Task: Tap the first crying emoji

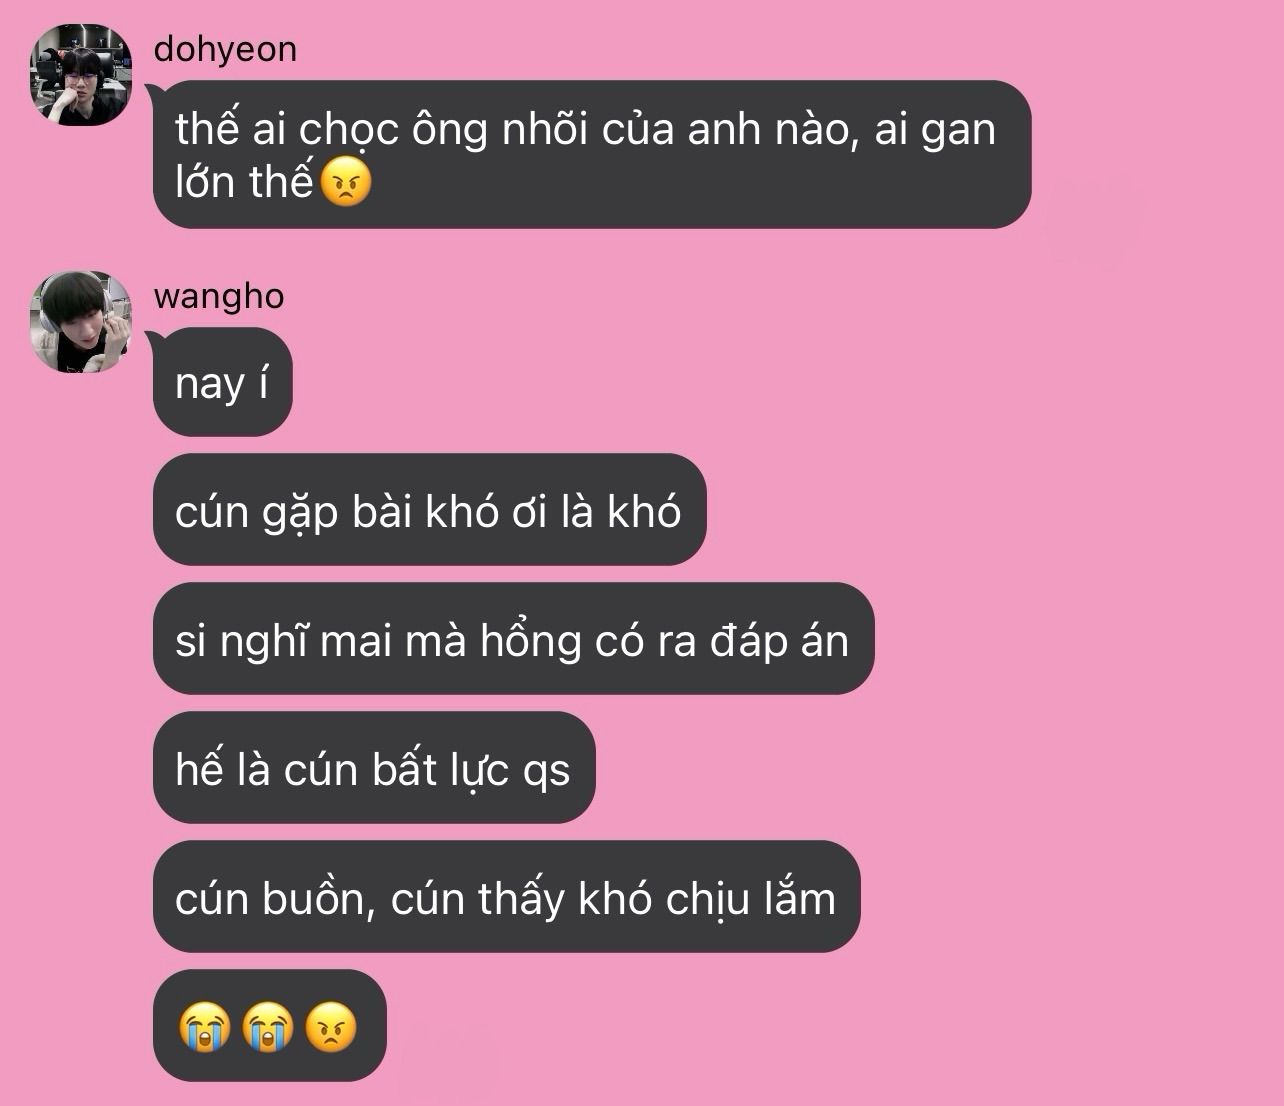Action: [205, 1027]
